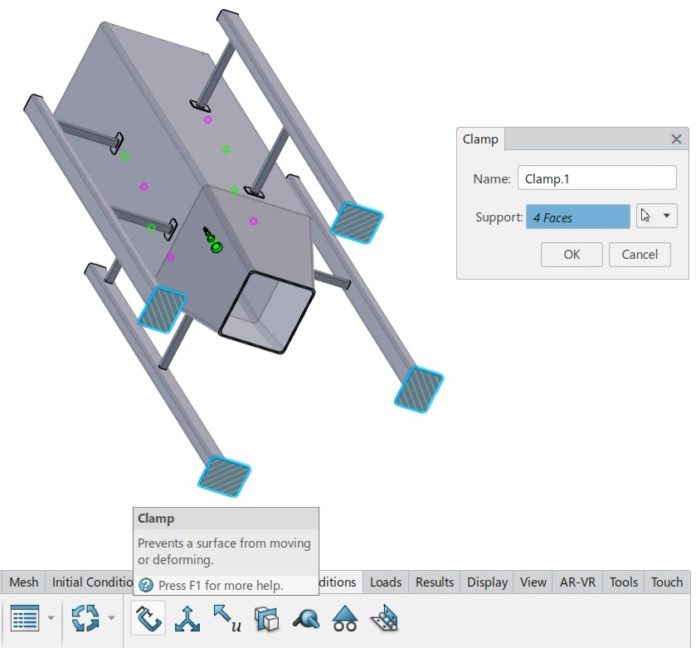Click the circular update arrows icon
The image size is (696, 648).
point(86,619)
